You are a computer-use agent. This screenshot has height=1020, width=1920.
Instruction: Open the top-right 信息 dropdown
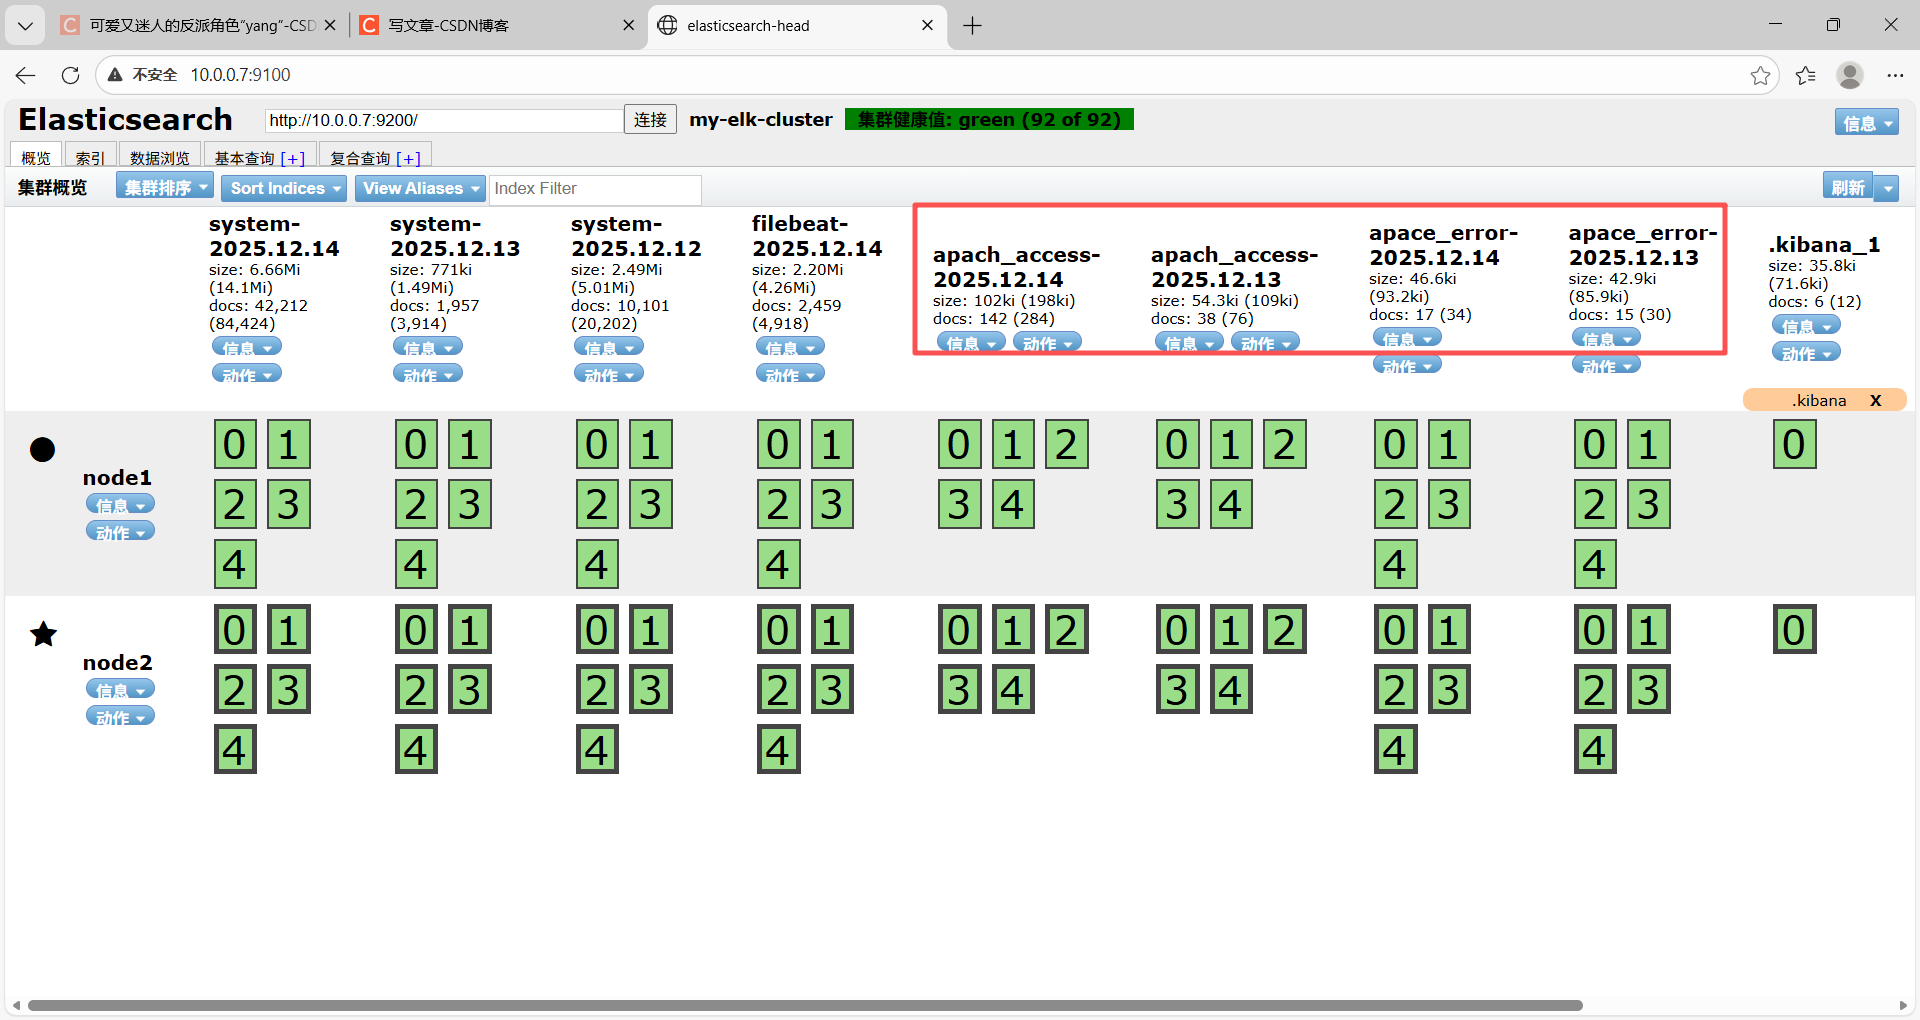[1866, 122]
